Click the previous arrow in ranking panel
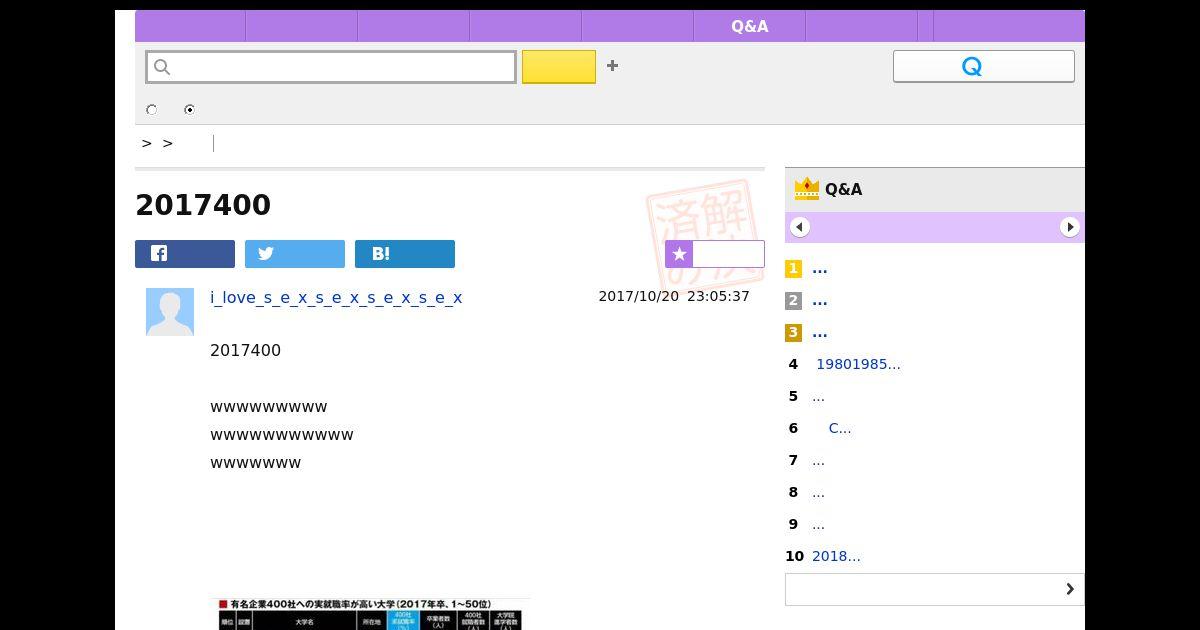Screen dimensions: 1200x630 click(800, 227)
